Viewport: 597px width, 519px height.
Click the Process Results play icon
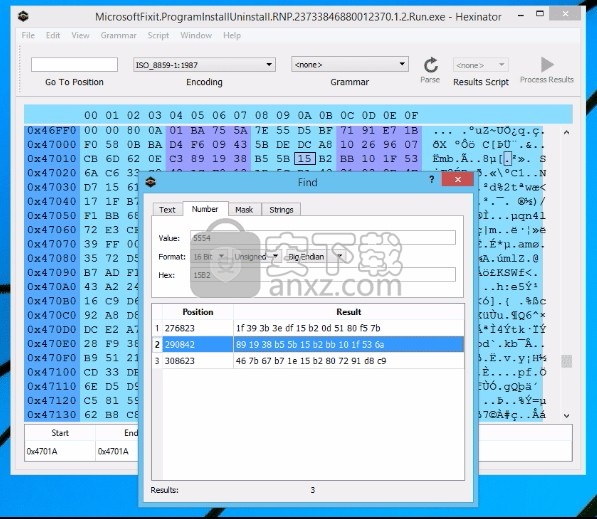(547, 64)
